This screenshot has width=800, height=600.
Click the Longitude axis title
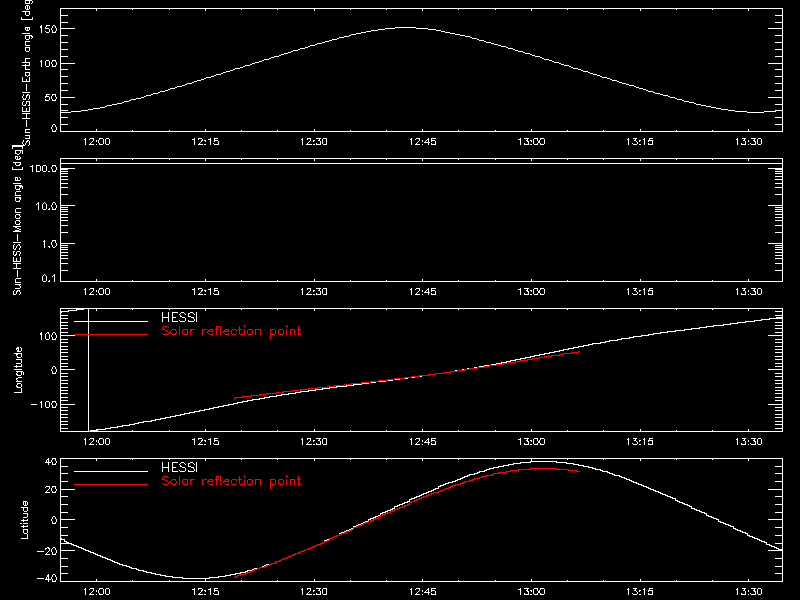tap(18, 369)
